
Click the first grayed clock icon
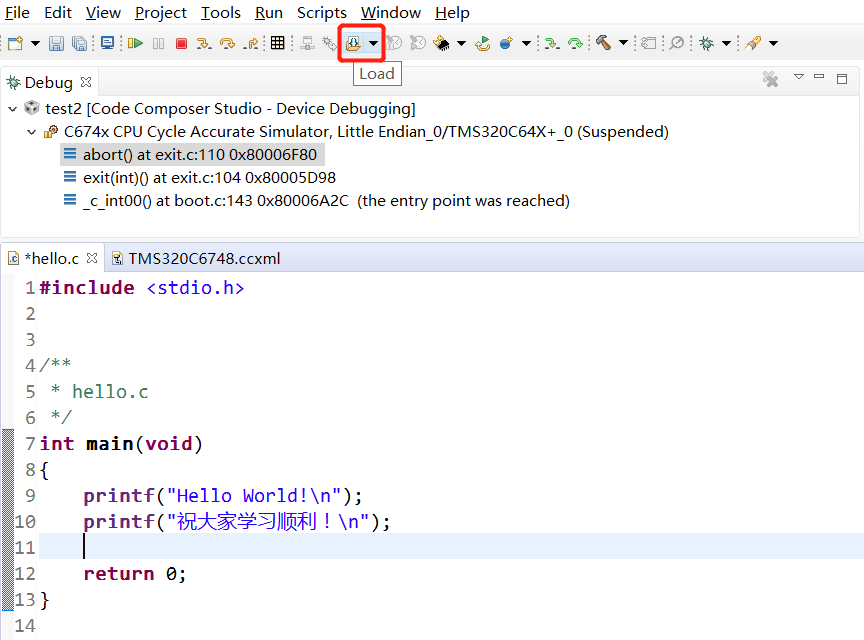(394, 43)
